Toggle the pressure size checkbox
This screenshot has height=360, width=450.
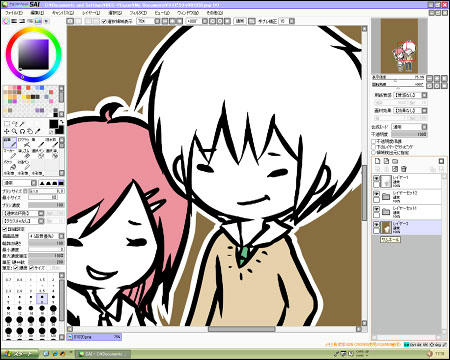coord(32,268)
